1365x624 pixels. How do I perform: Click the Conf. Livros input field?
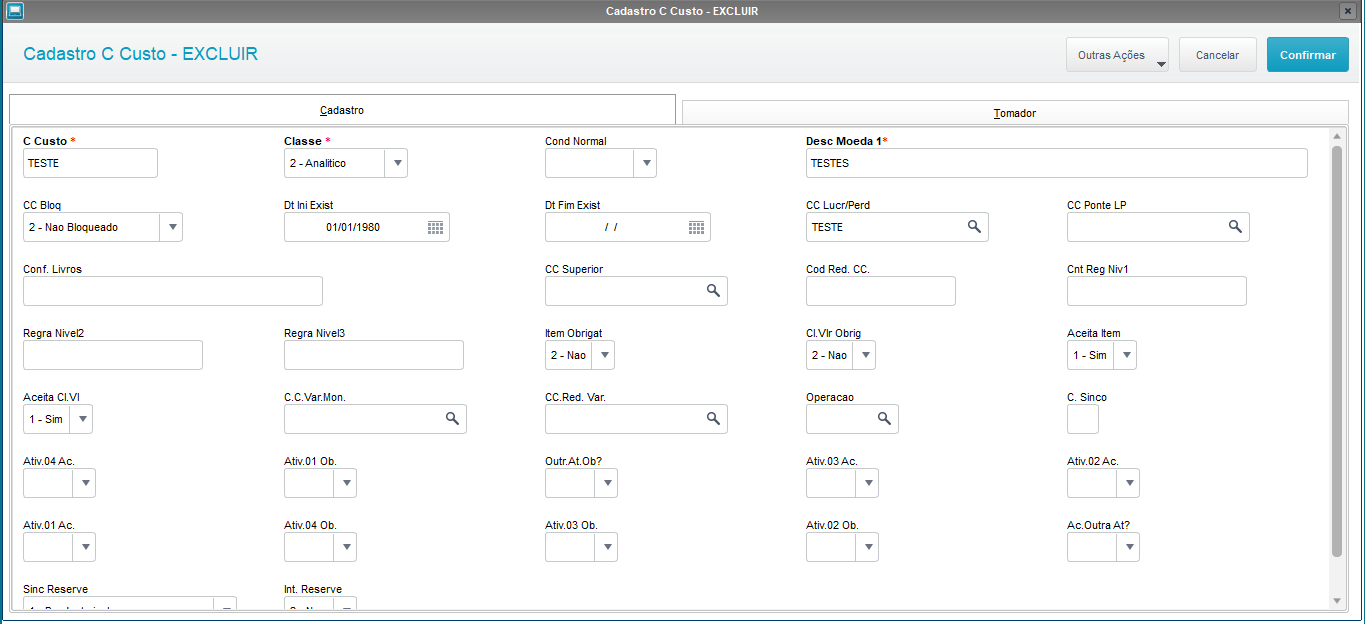173,291
